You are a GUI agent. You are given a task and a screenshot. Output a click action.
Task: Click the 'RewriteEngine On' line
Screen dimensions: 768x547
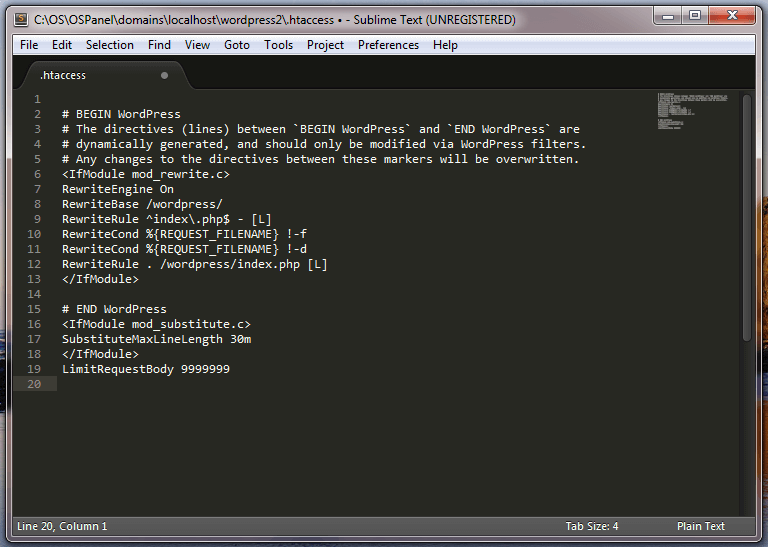(x=118, y=190)
